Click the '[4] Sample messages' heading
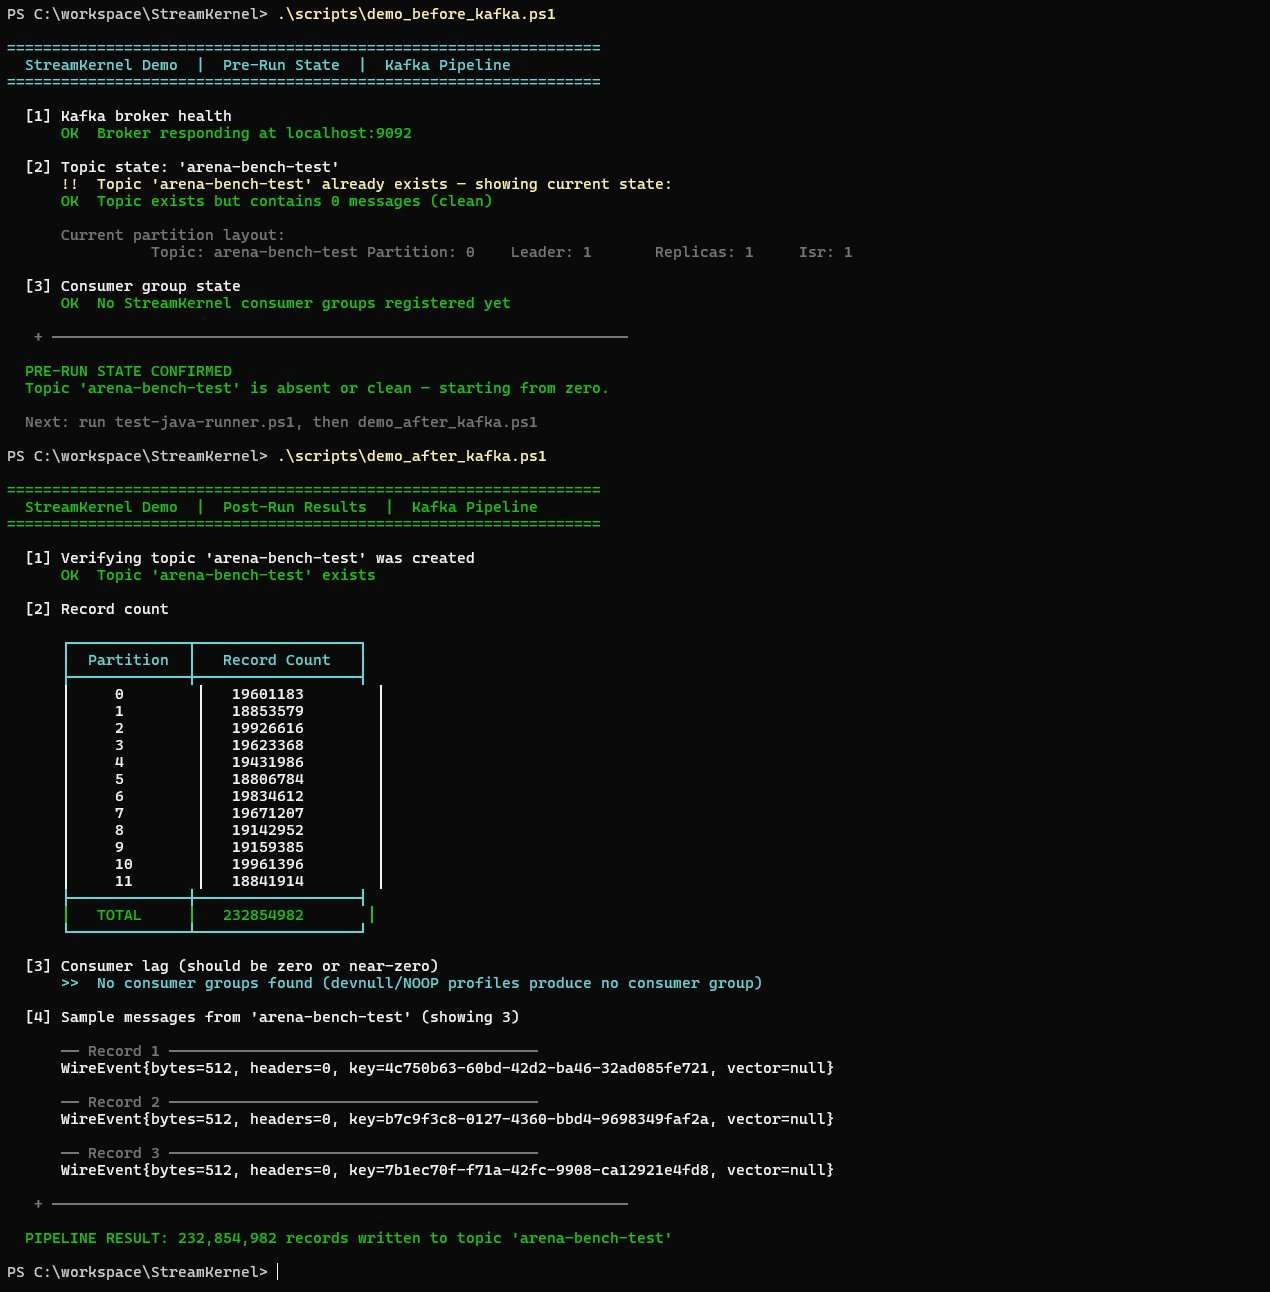1270x1292 pixels. [x=272, y=1017]
